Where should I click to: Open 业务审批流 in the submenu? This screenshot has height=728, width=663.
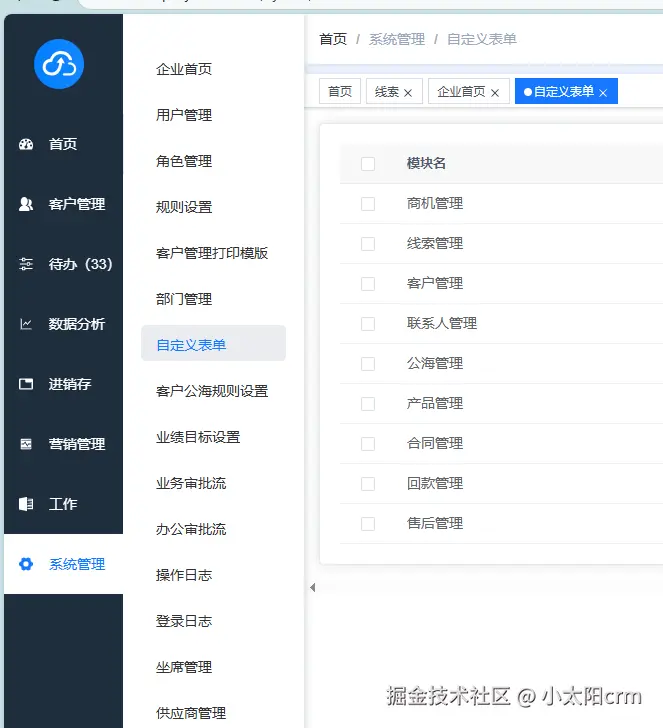pyautogui.click(x=191, y=483)
